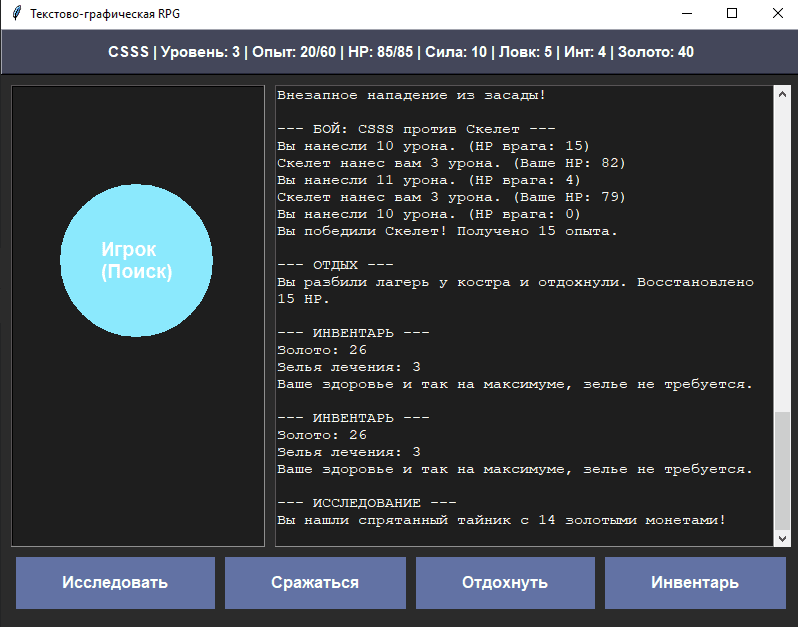Viewport: 798px width, 627px height.
Task: Click the scrollbar up arrow in log
Action: [782, 95]
